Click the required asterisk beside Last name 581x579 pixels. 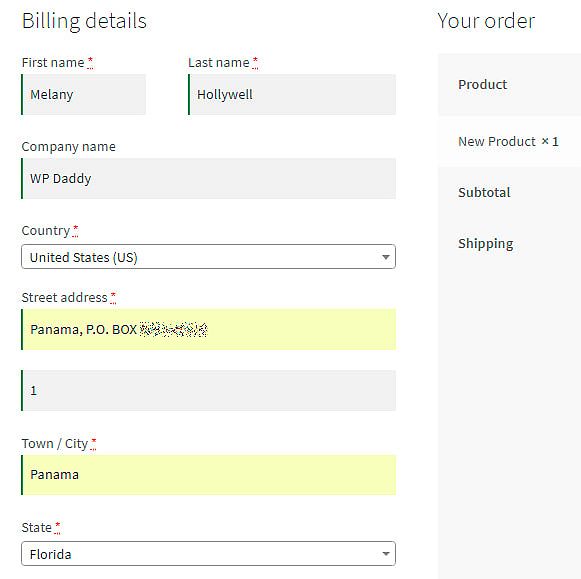coord(255,62)
